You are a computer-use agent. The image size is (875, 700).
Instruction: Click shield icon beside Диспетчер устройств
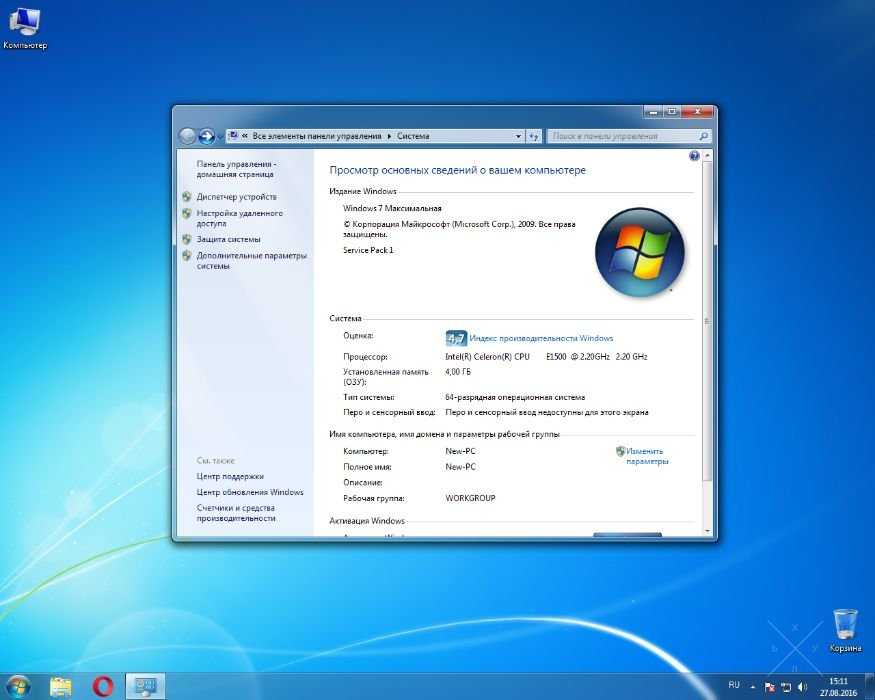187,197
